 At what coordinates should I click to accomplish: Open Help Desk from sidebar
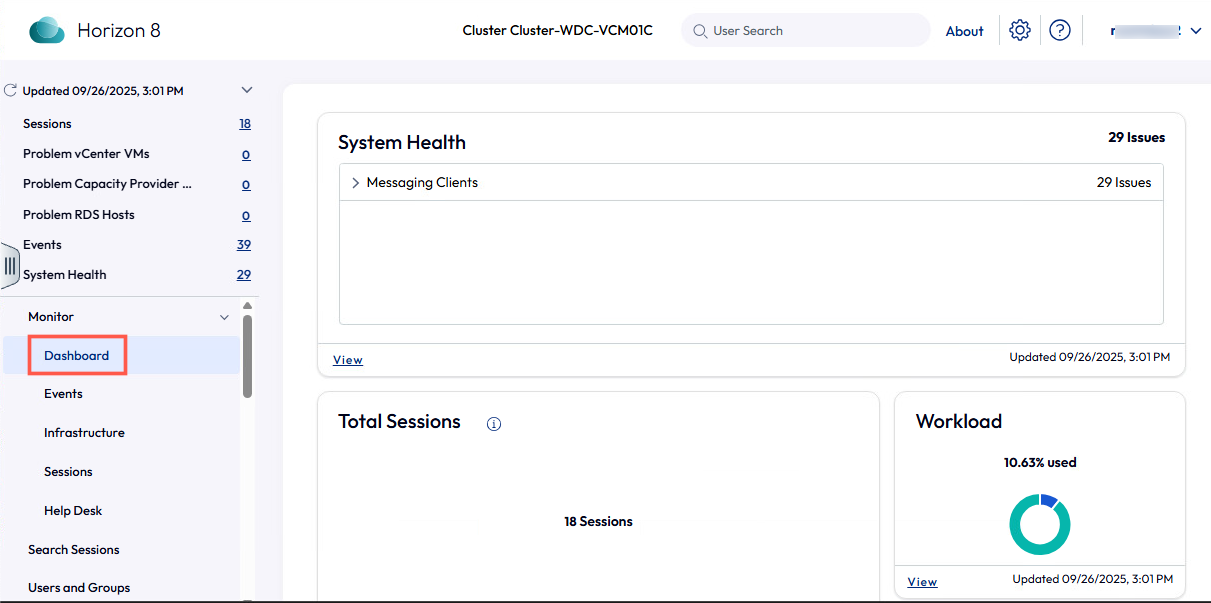(73, 511)
